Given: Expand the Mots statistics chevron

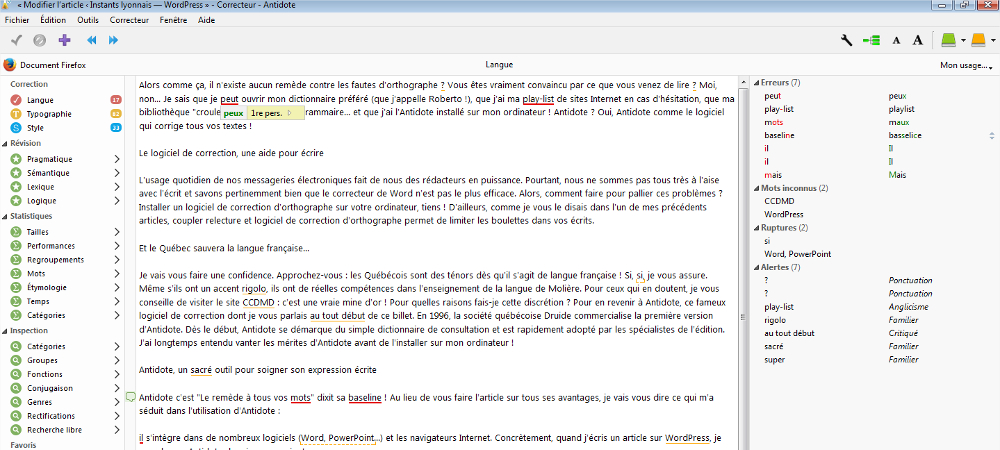Looking at the screenshot, I should click(x=117, y=273).
